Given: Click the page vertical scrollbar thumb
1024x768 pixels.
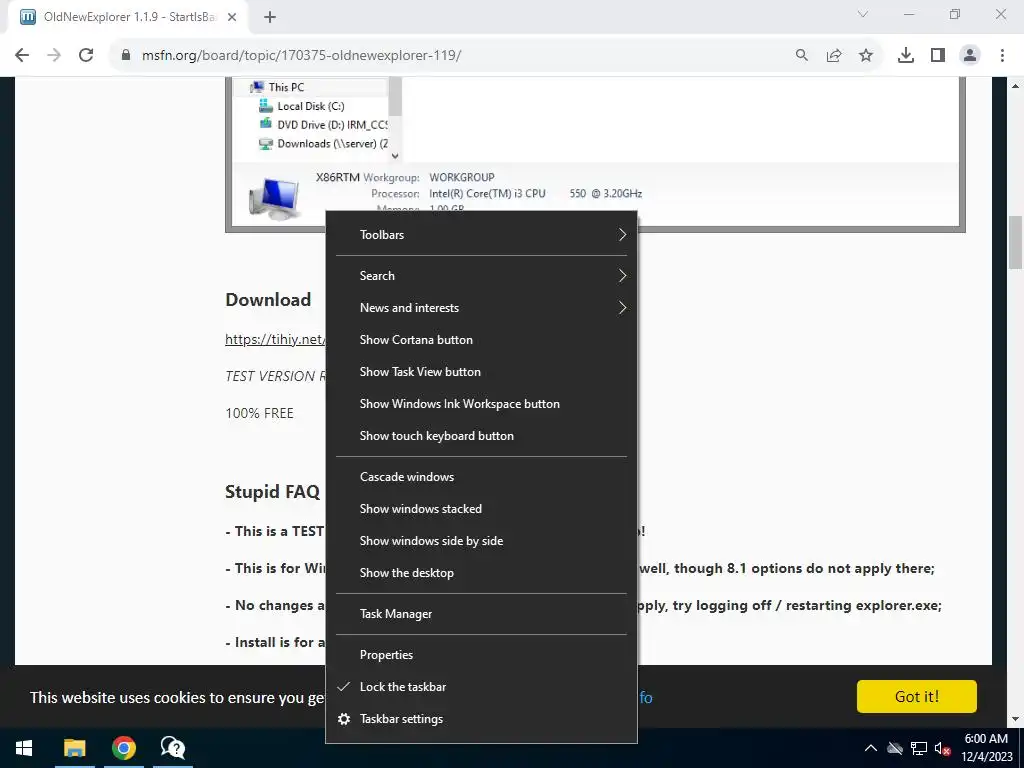Looking at the screenshot, I should [1016, 242].
